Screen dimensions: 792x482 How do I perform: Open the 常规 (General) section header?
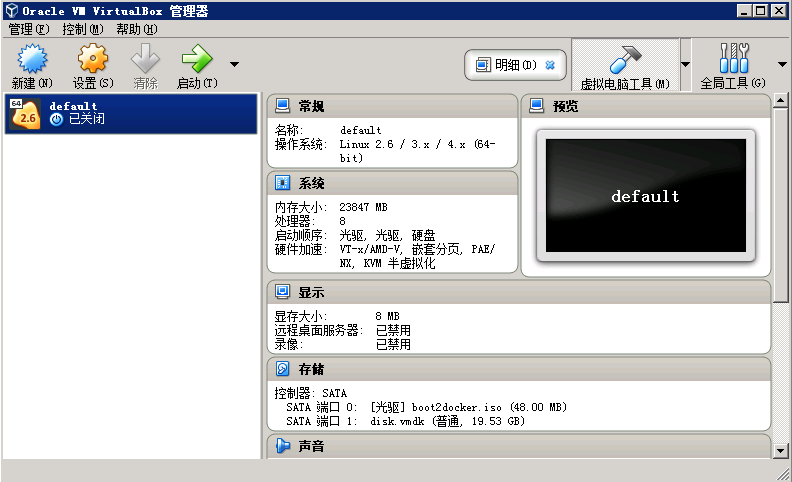tap(392, 106)
